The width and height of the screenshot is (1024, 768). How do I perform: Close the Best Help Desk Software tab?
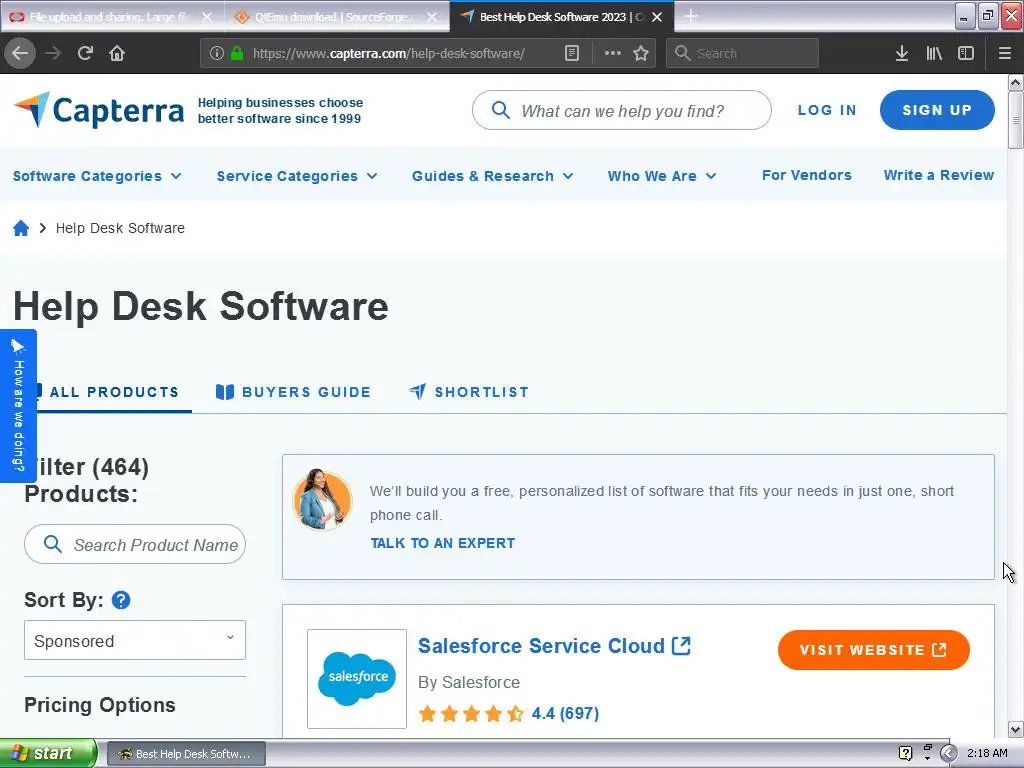[657, 17]
